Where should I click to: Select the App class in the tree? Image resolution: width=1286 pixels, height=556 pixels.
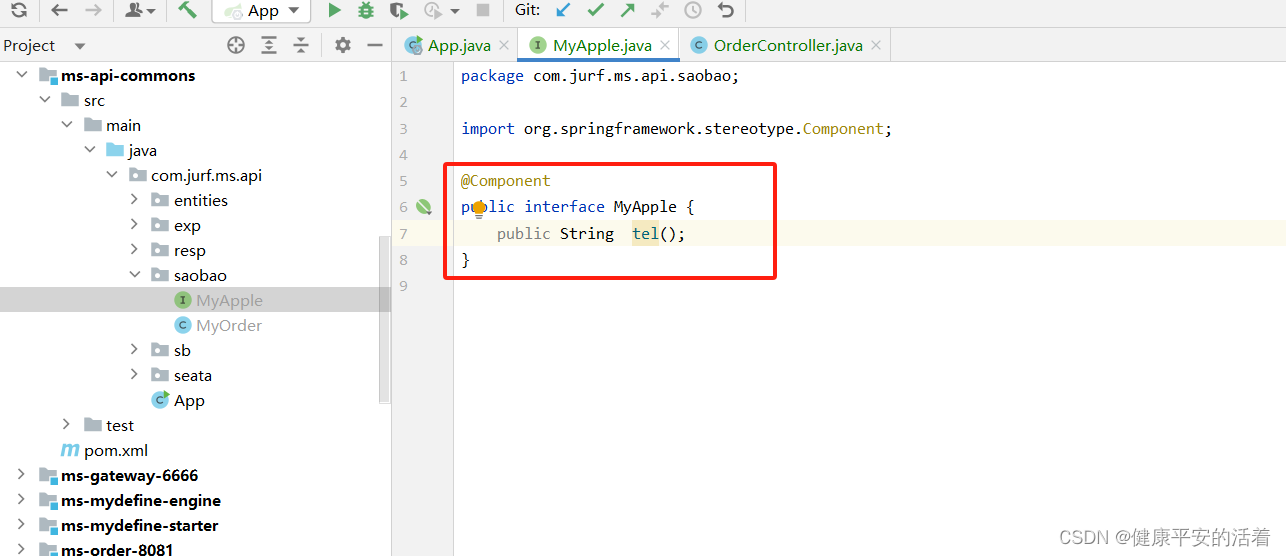click(x=189, y=400)
